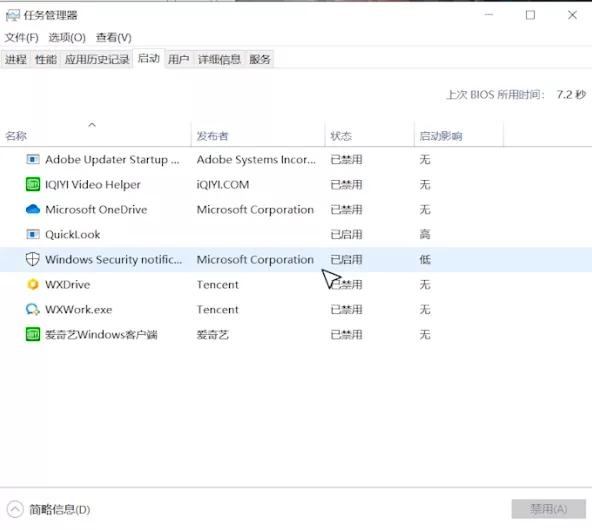Click publisher Microsoft Corporation in OneDrive row

[x=255, y=210]
